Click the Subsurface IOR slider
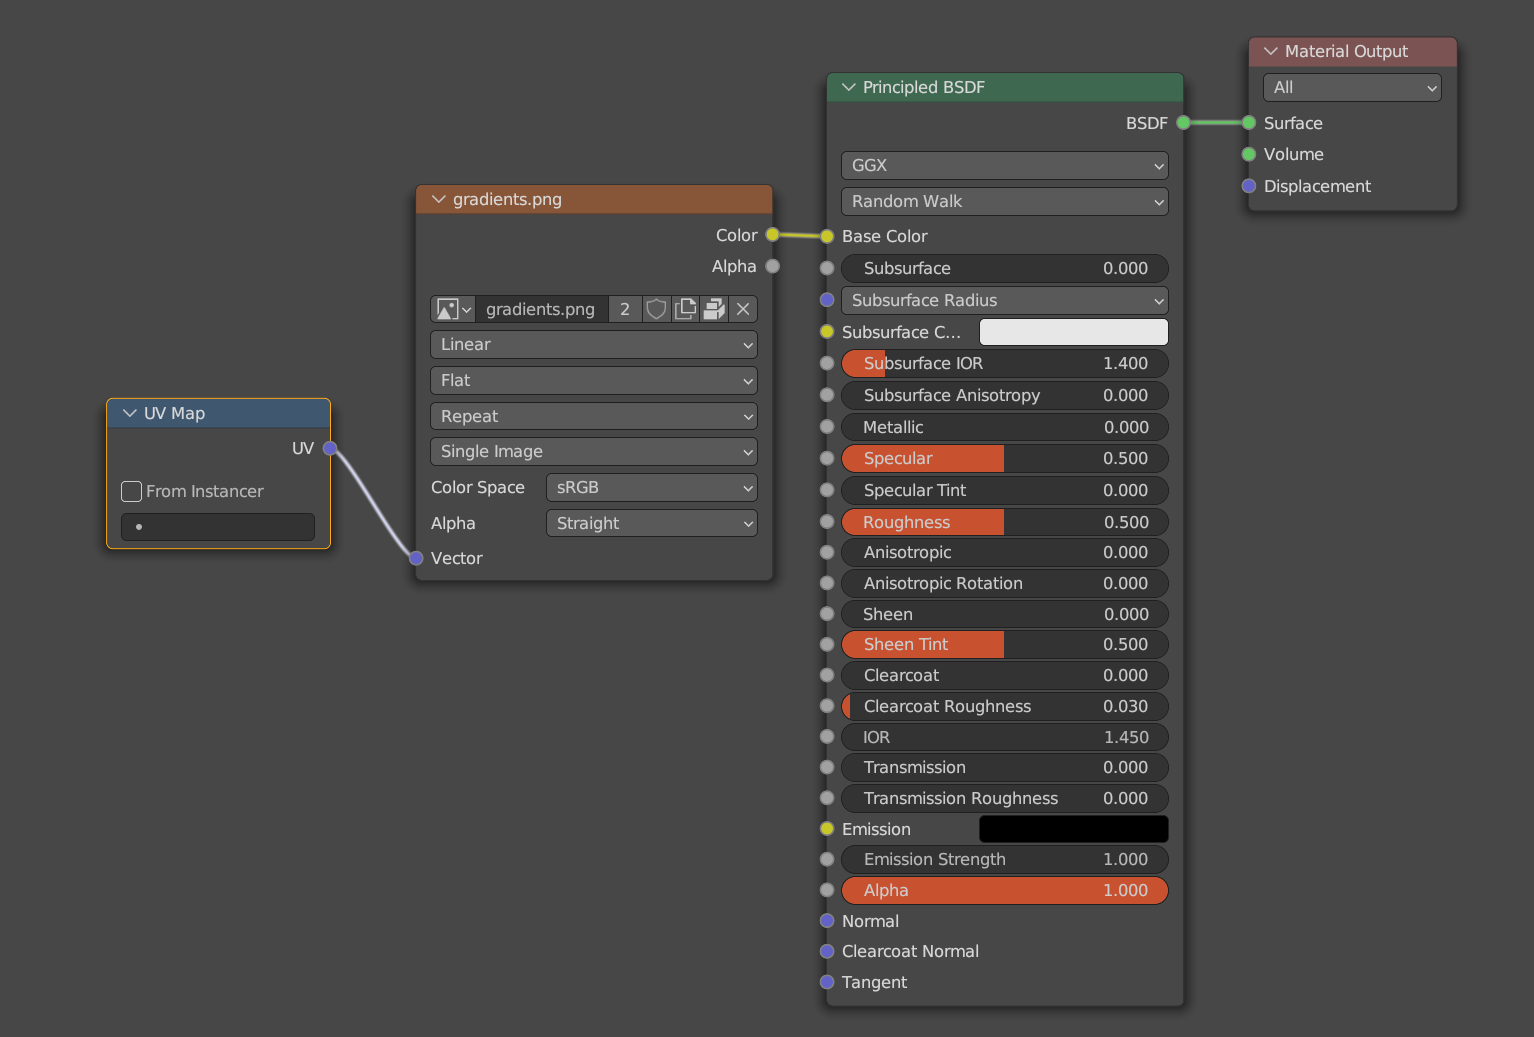The image size is (1534, 1037). pyautogui.click(x=1005, y=363)
